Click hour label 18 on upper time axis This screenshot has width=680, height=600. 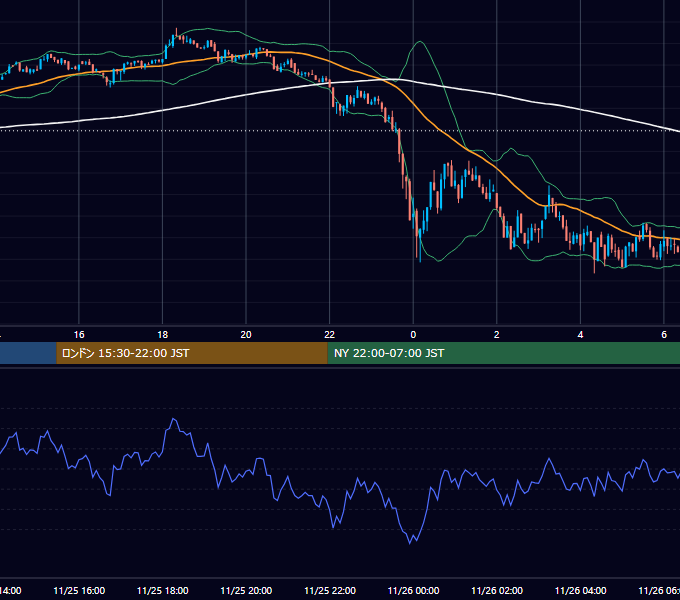point(163,335)
